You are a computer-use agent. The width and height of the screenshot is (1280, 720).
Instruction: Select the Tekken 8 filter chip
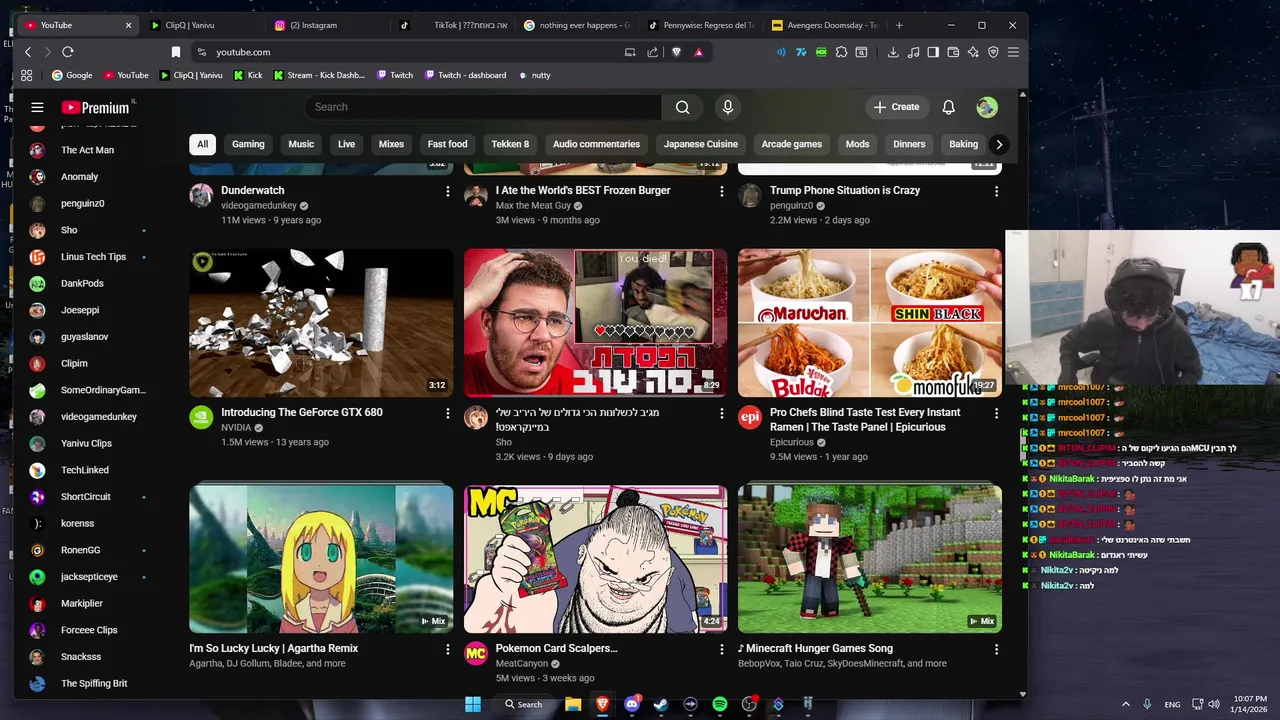tap(510, 144)
